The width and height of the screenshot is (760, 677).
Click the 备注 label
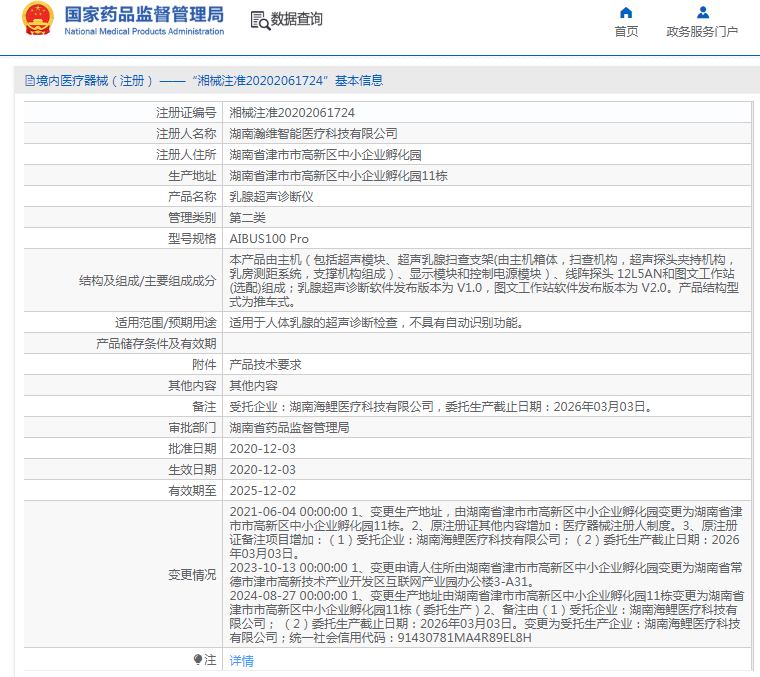click(204, 407)
